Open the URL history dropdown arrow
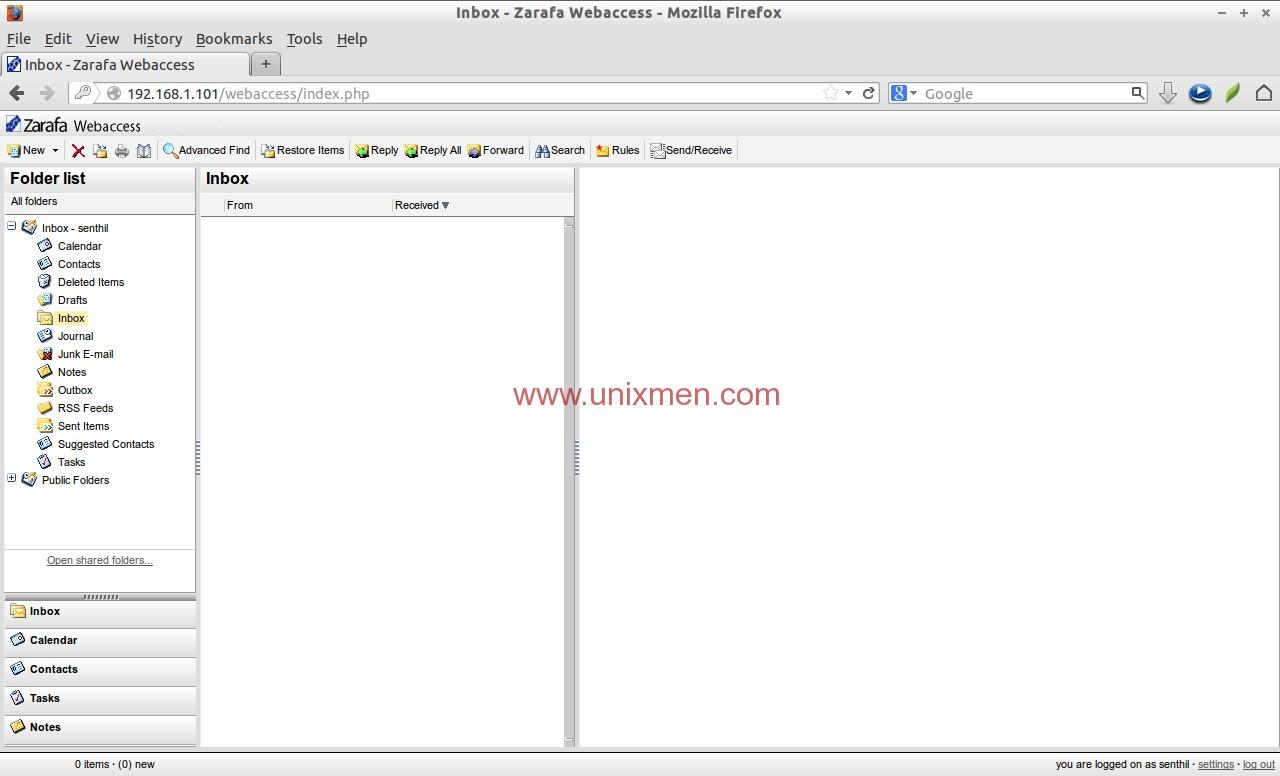Image resolution: width=1280 pixels, height=776 pixels. [x=849, y=93]
